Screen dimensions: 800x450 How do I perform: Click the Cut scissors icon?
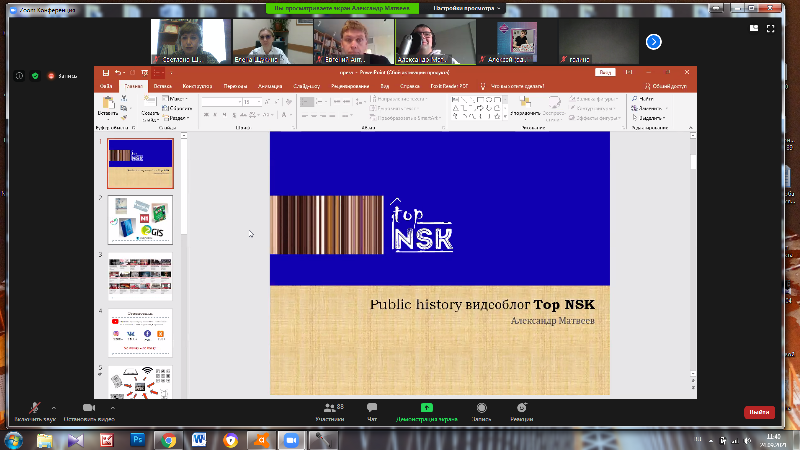tap(124, 98)
